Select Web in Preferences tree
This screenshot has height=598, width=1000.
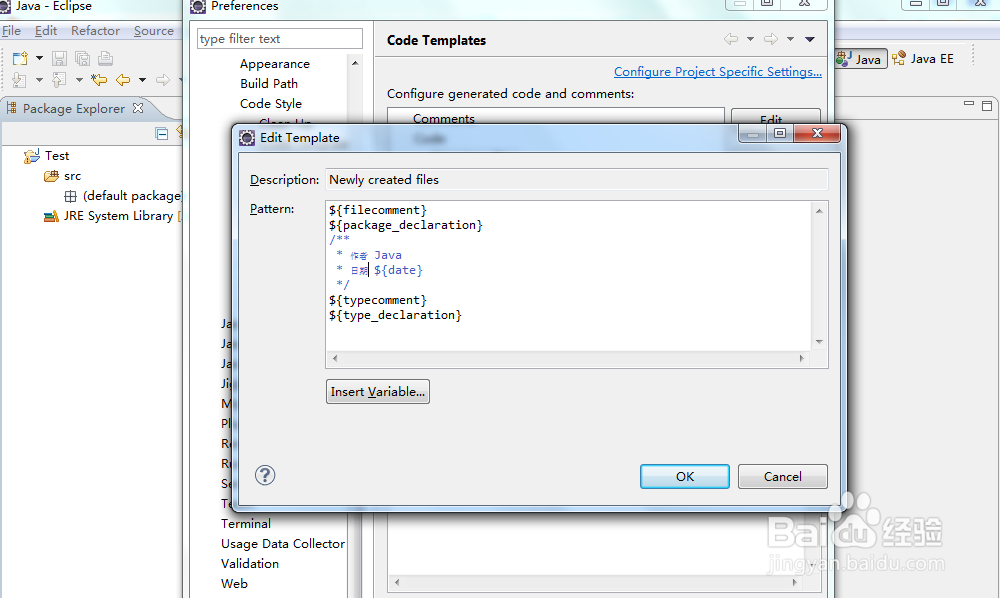tap(234, 583)
